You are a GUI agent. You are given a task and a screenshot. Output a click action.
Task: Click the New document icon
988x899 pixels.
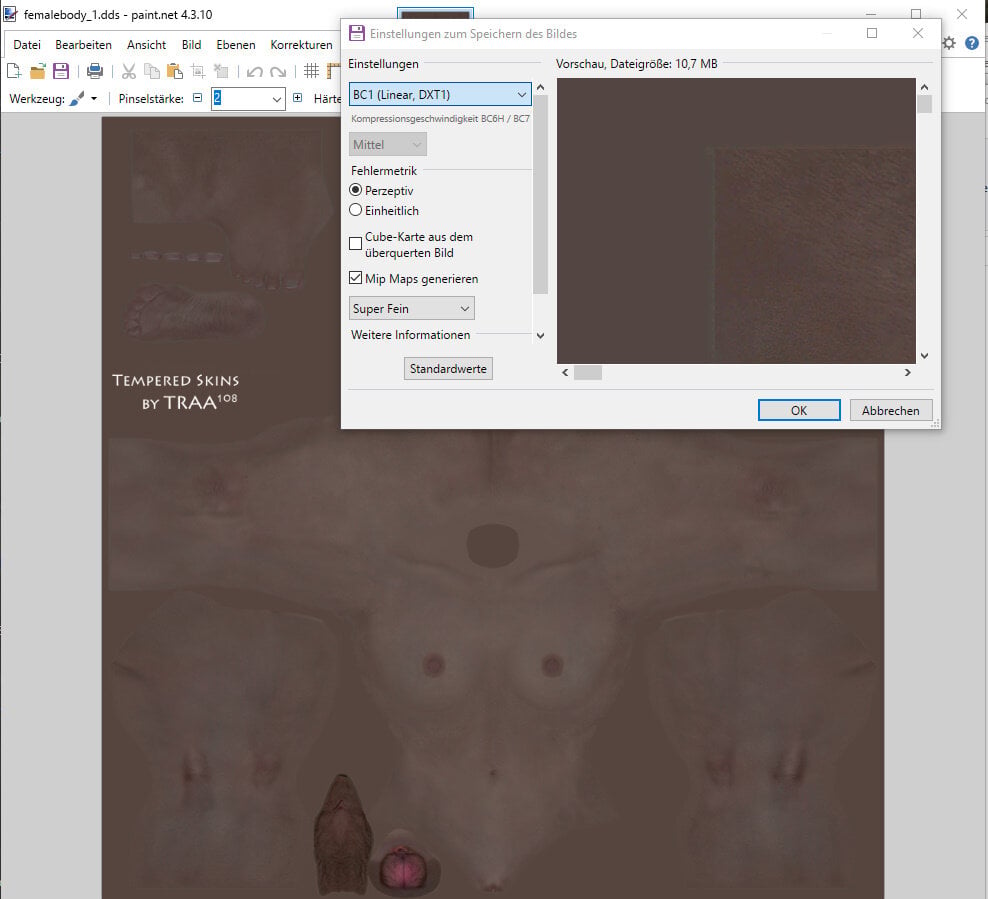point(14,71)
